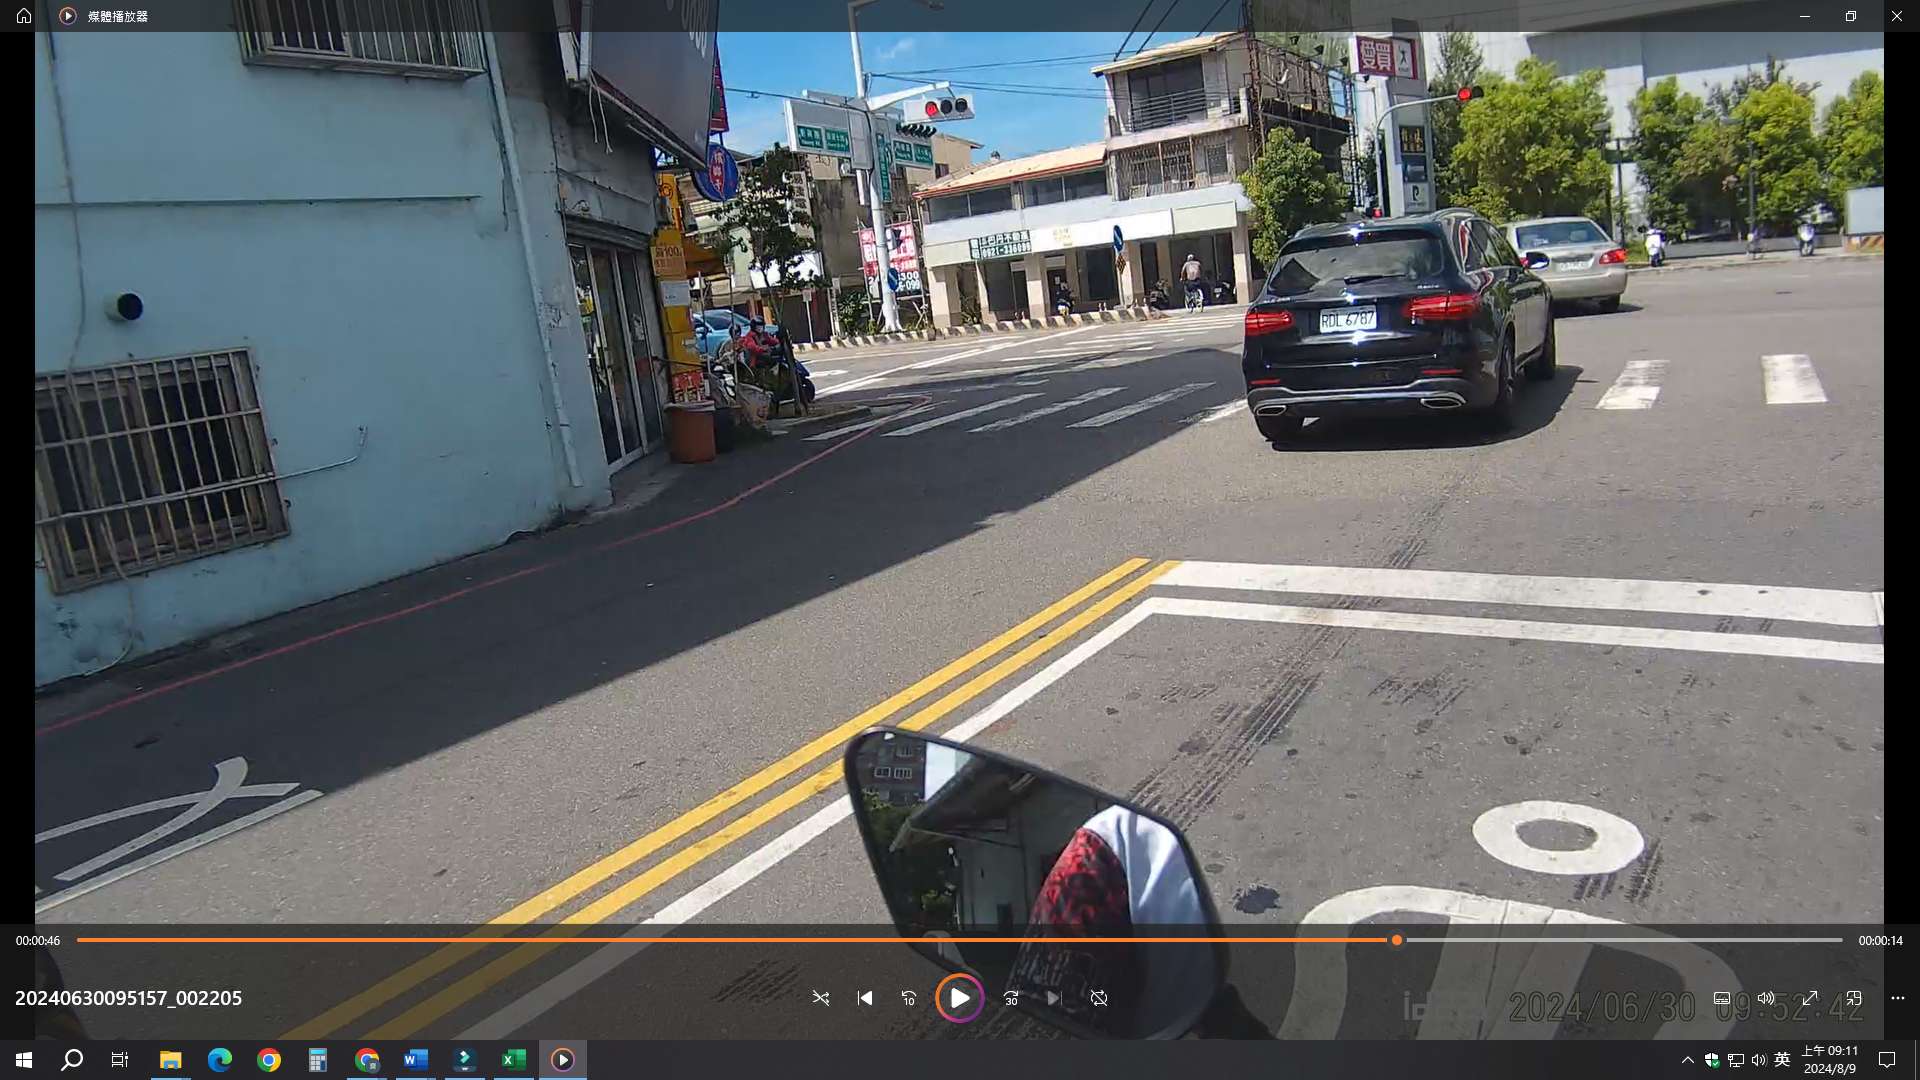
Task: Open Windows taskbar search
Action: (72, 1060)
